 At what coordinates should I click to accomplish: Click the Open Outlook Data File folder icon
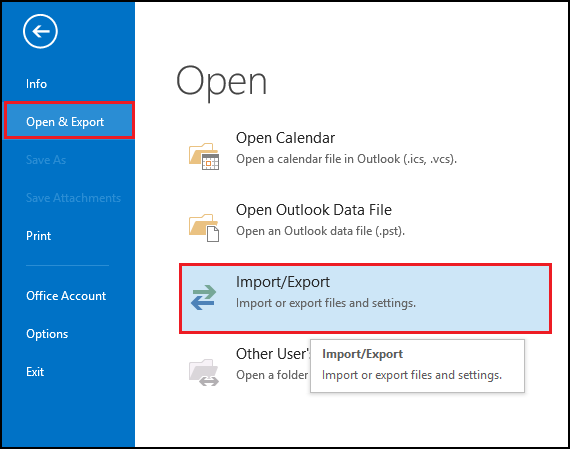pos(204,228)
